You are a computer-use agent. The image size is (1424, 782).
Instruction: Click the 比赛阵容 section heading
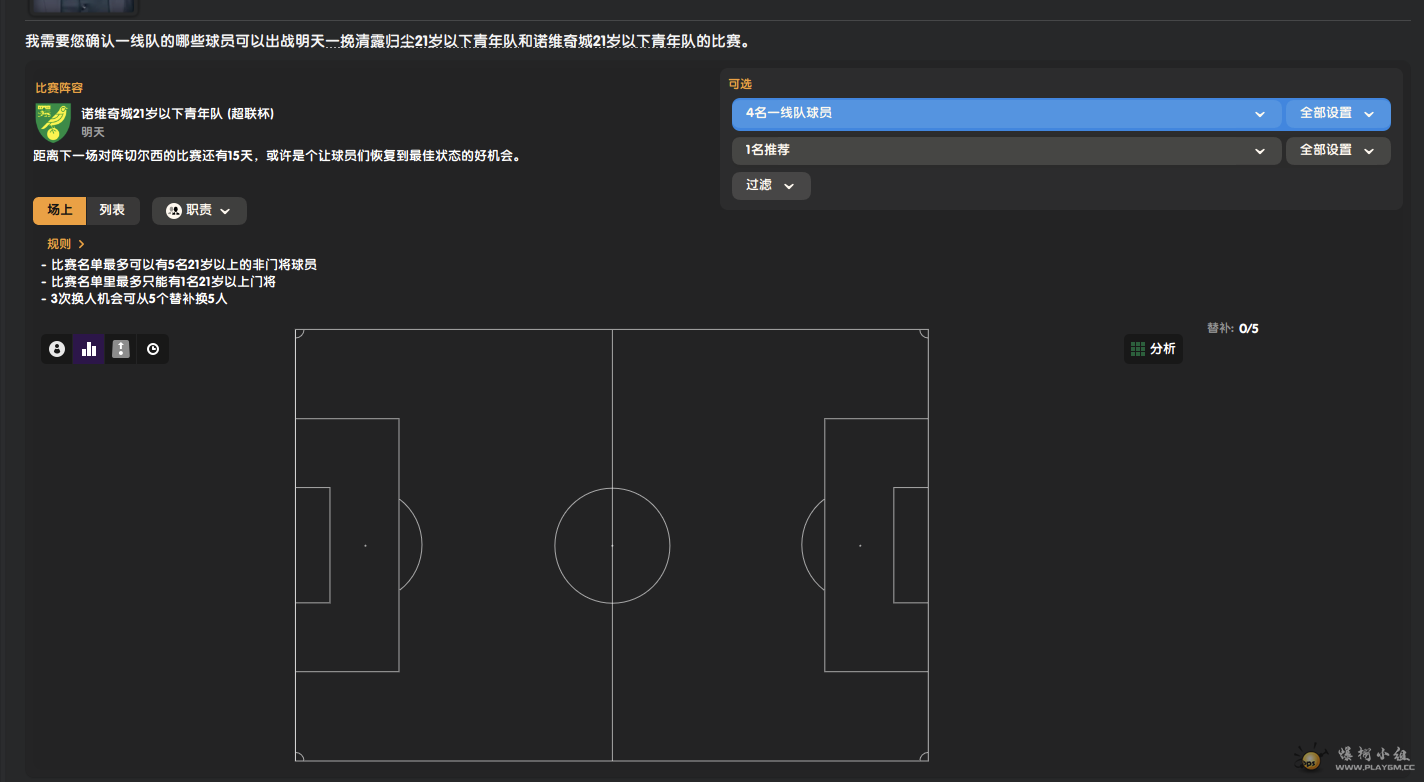tap(59, 88)
